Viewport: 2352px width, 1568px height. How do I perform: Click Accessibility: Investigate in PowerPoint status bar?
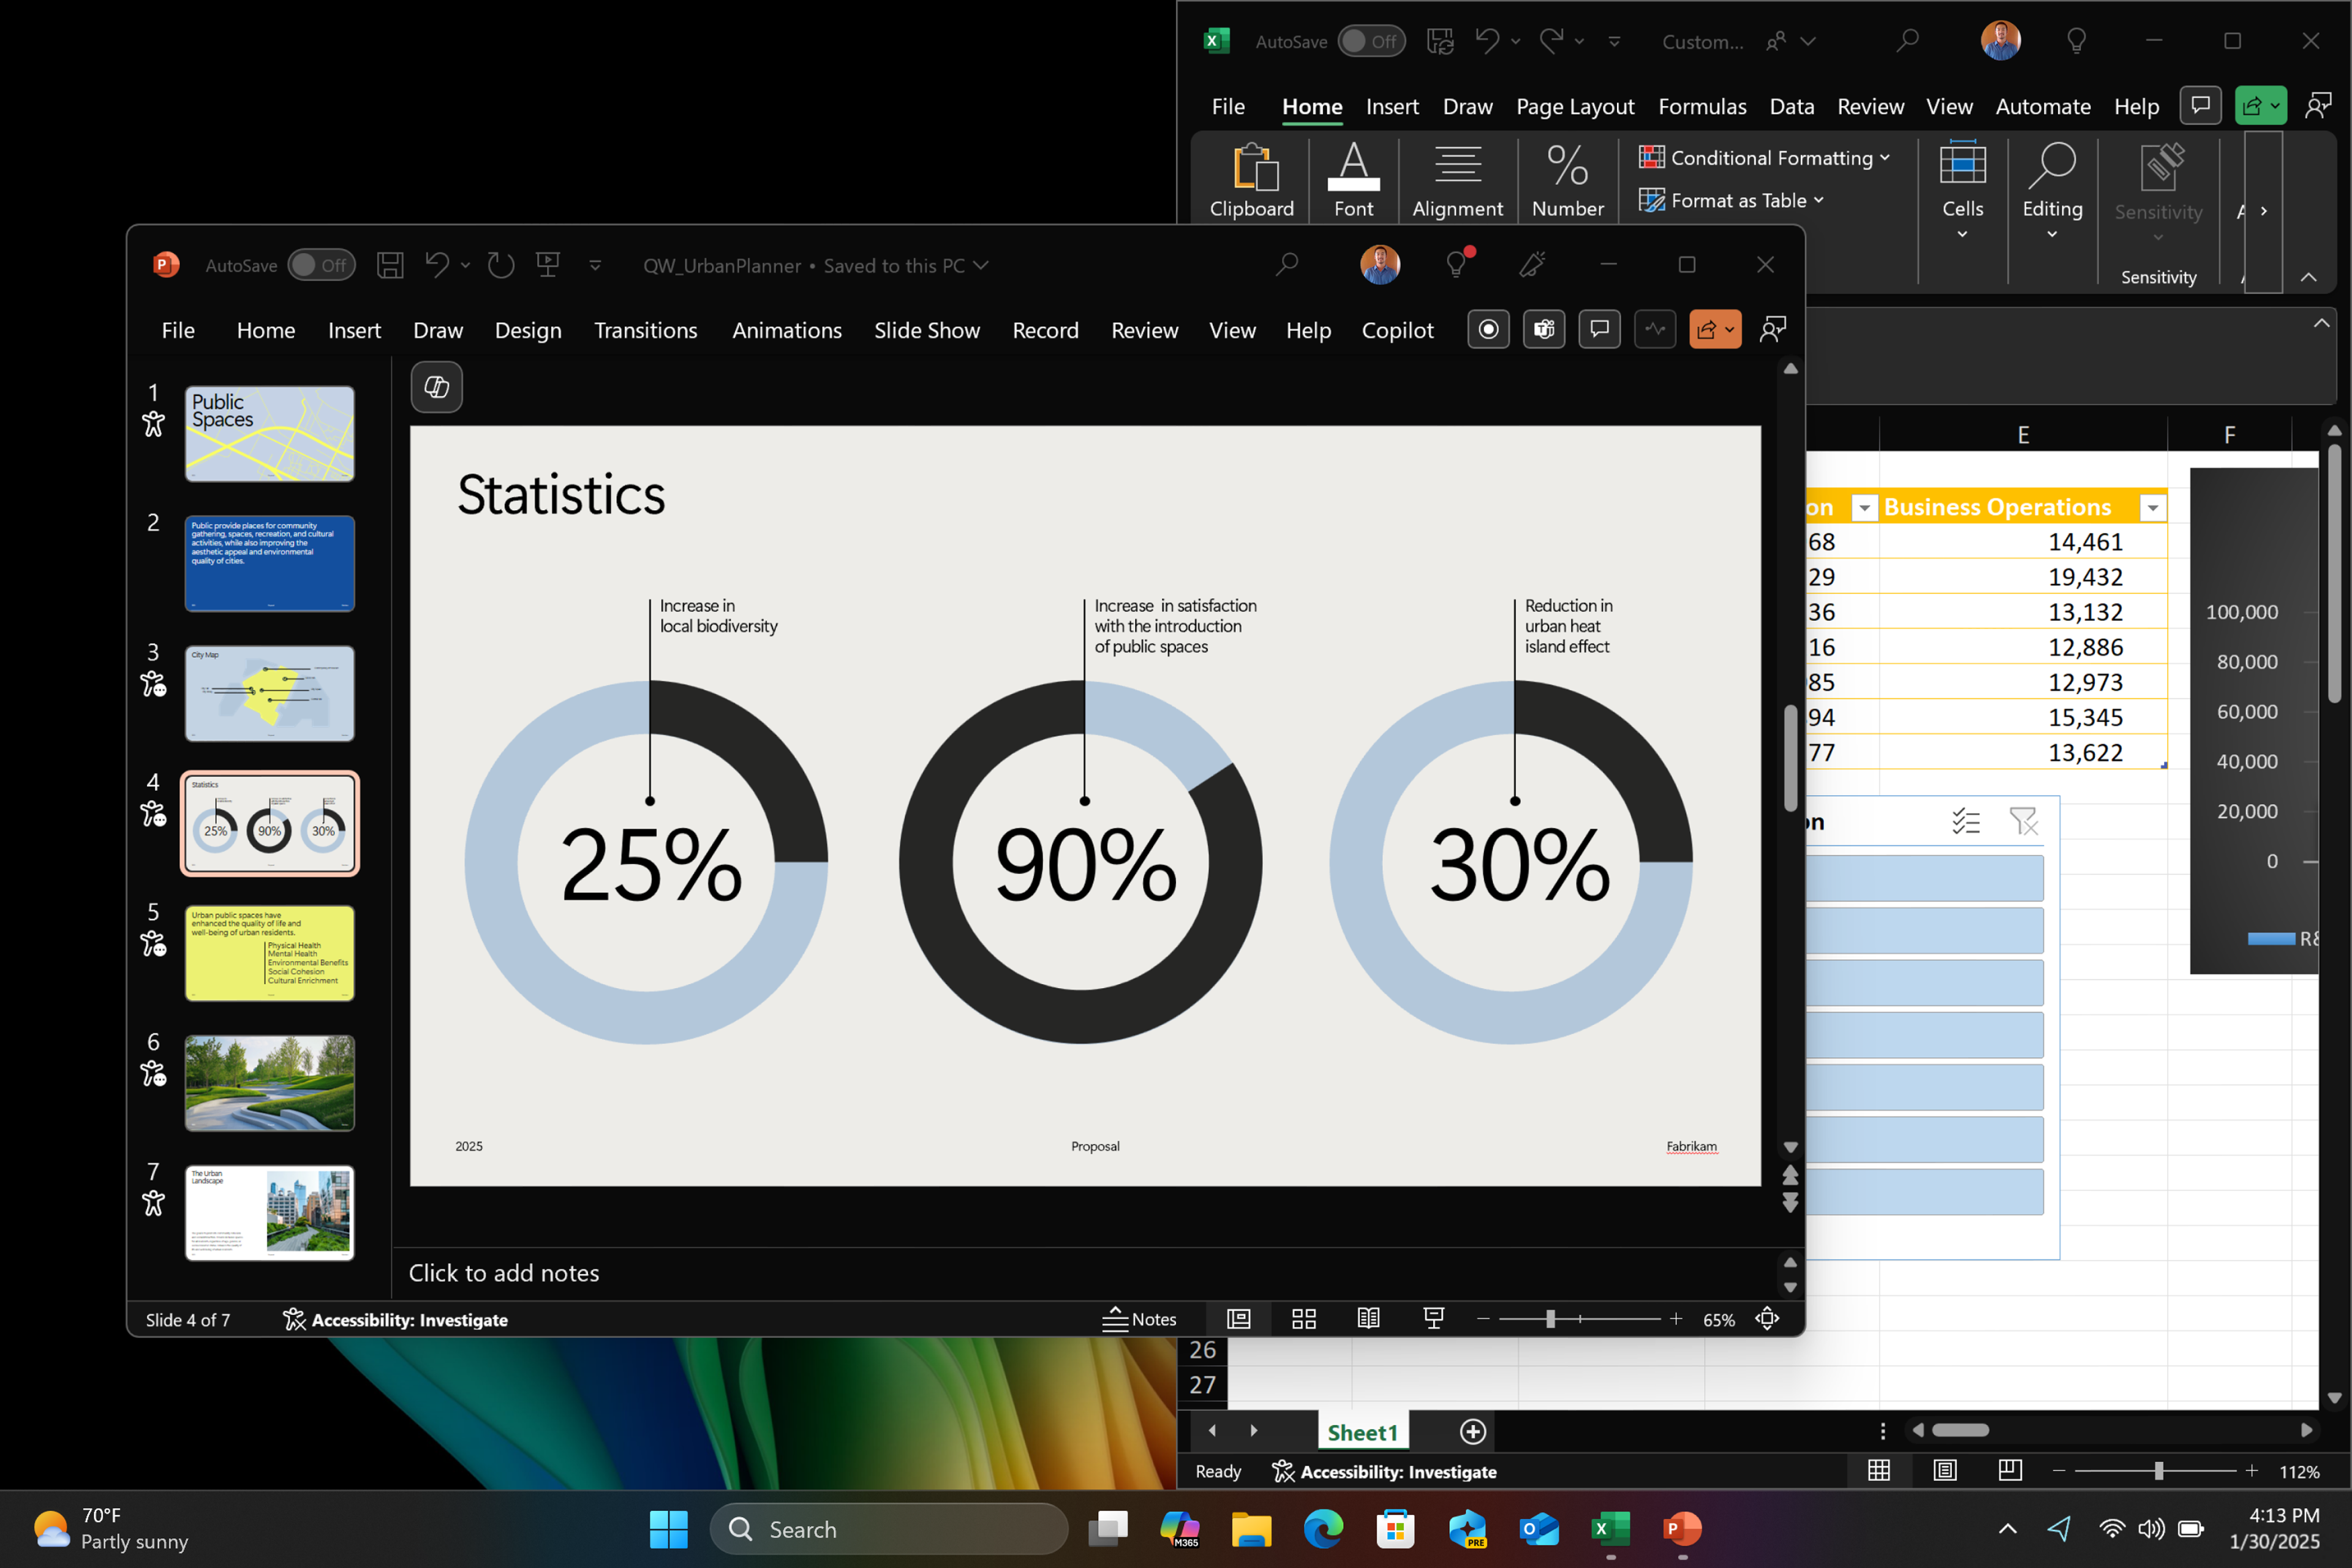(395, 1320)
